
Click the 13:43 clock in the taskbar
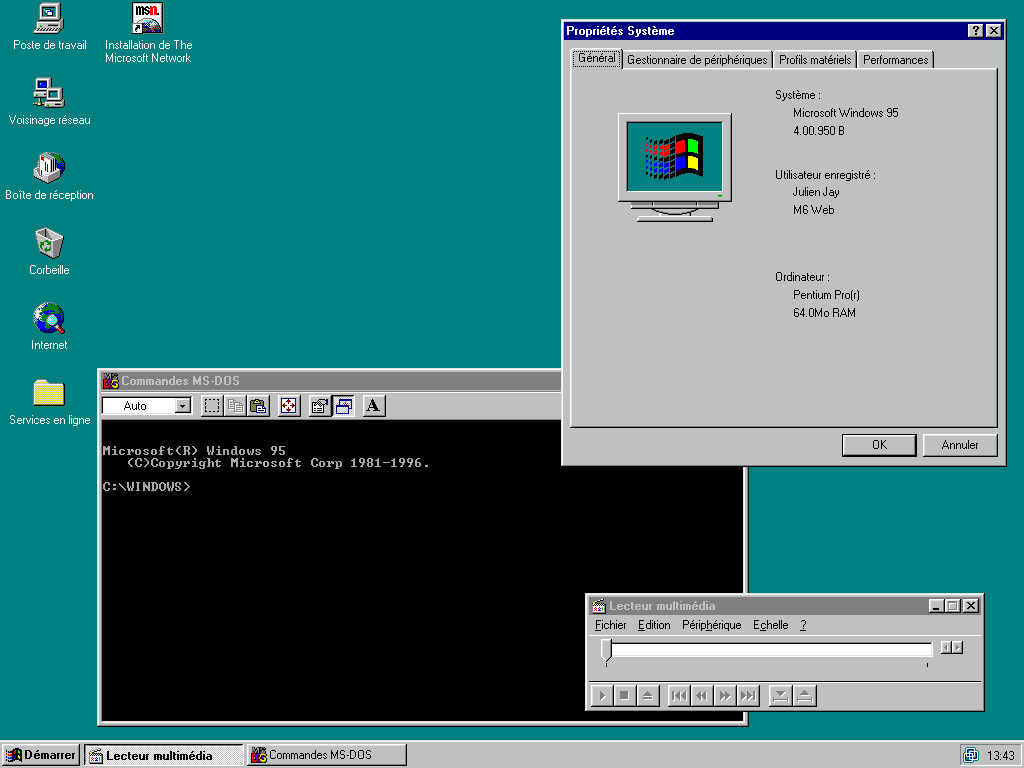[x=1000, y=756]
